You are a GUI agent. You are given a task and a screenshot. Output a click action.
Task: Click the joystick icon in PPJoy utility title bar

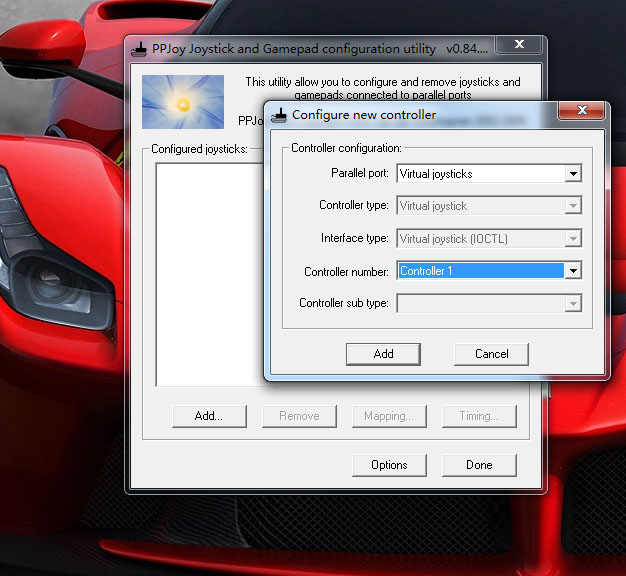click(x=139, y=50)
